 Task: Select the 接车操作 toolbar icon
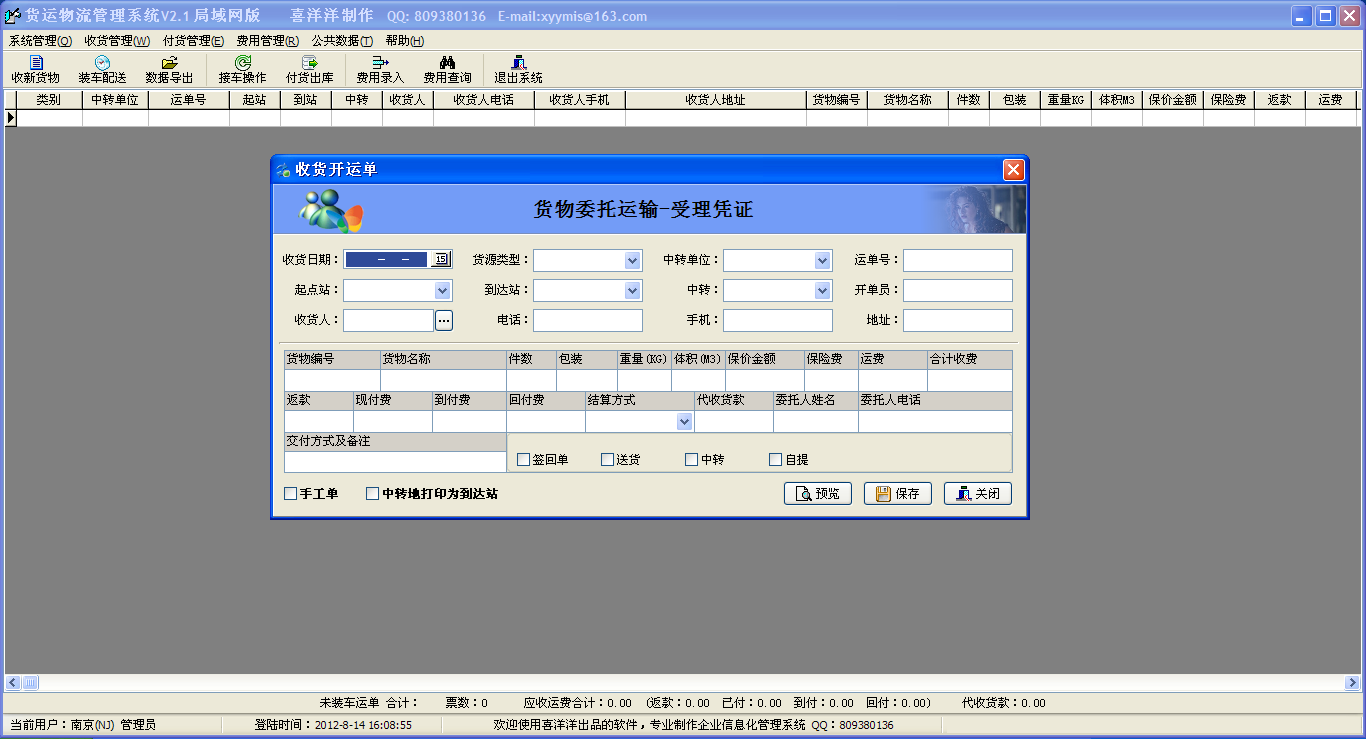pyautogui.click(x=242, y=63)
